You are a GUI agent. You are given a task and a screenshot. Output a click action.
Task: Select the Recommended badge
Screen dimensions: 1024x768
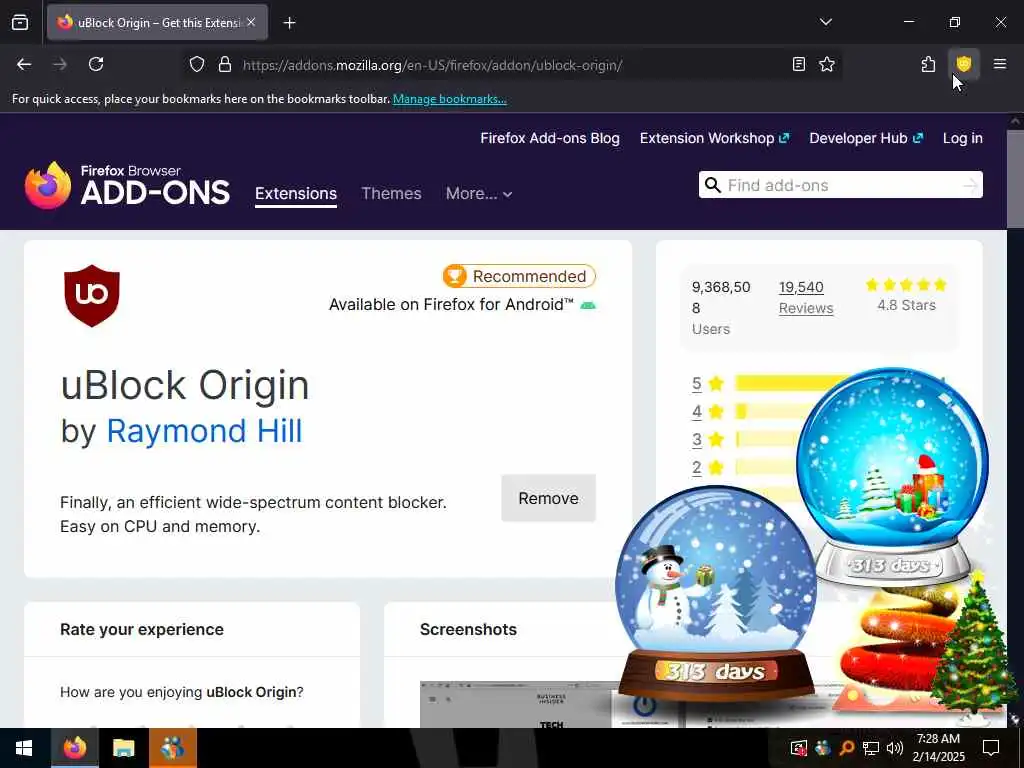[x=519, y=276]
